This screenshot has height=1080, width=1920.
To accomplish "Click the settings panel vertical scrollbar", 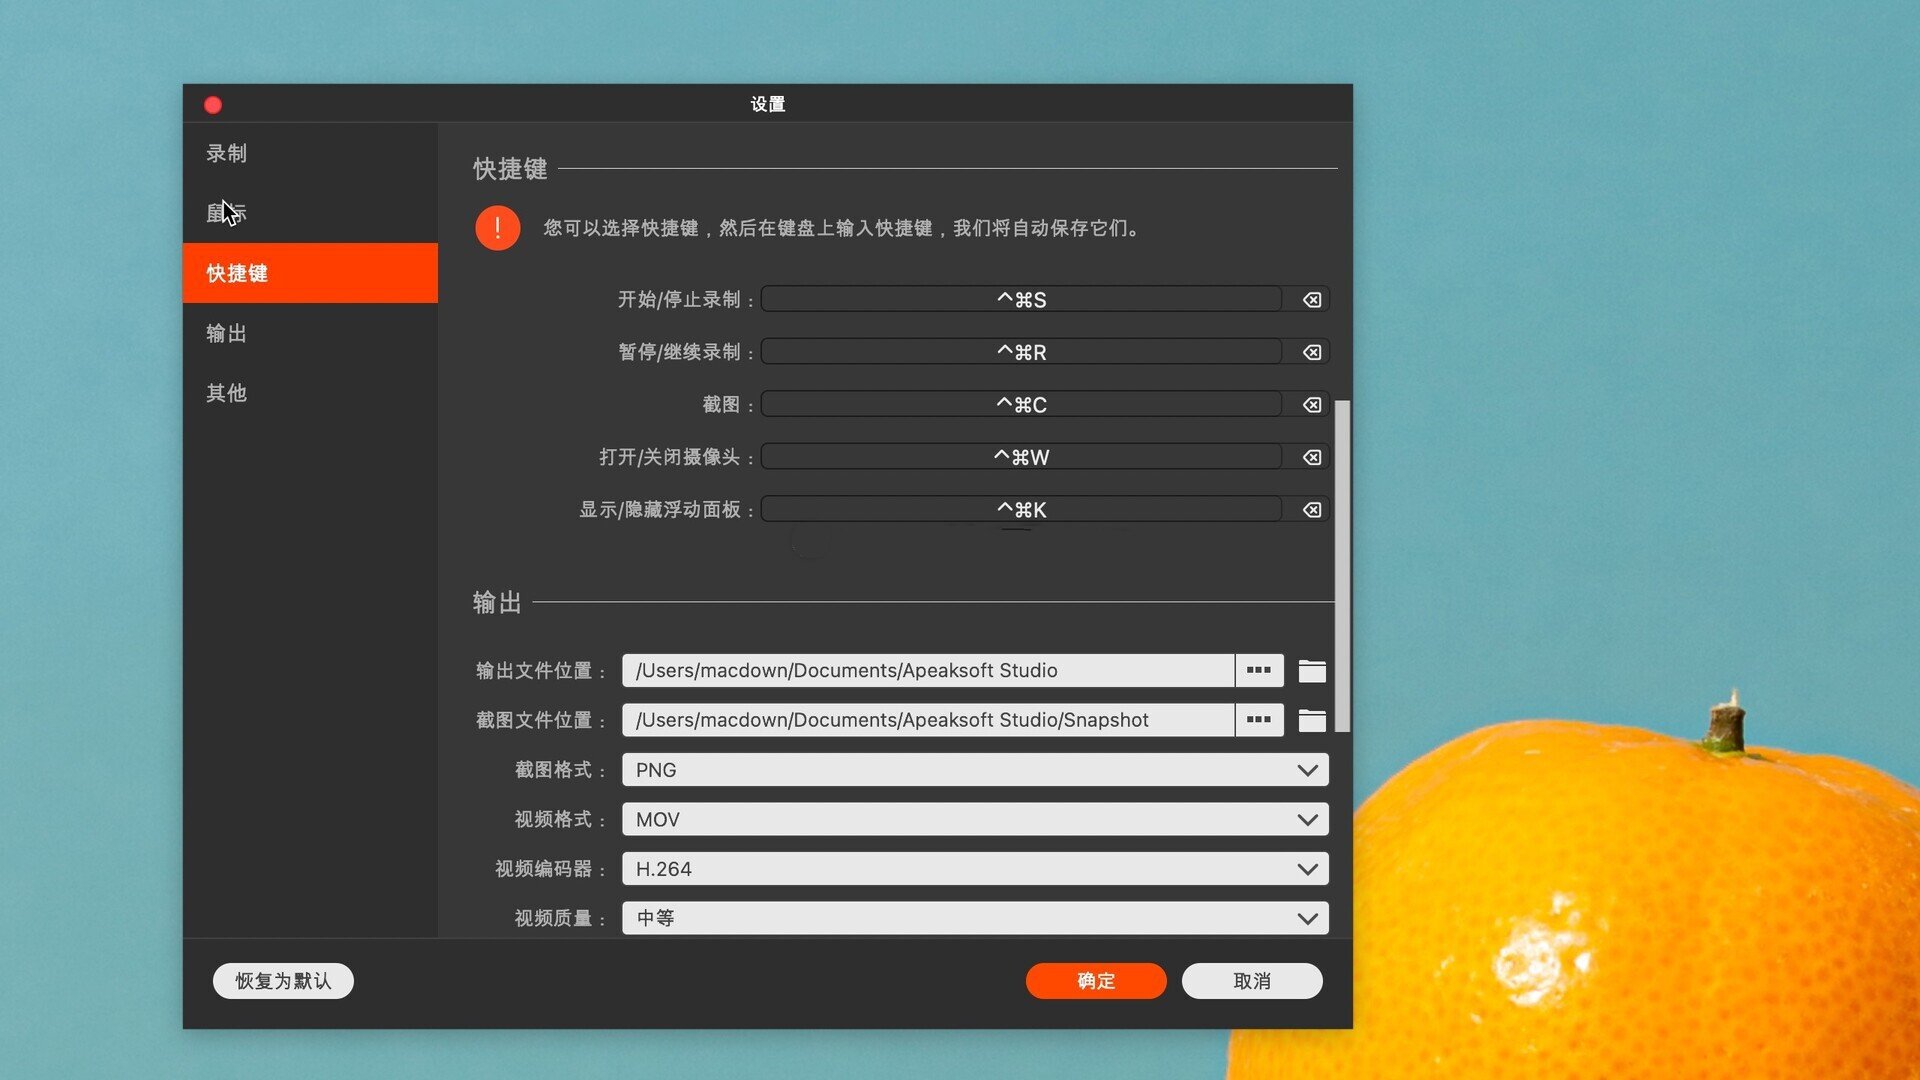I will click(1343, 566).
